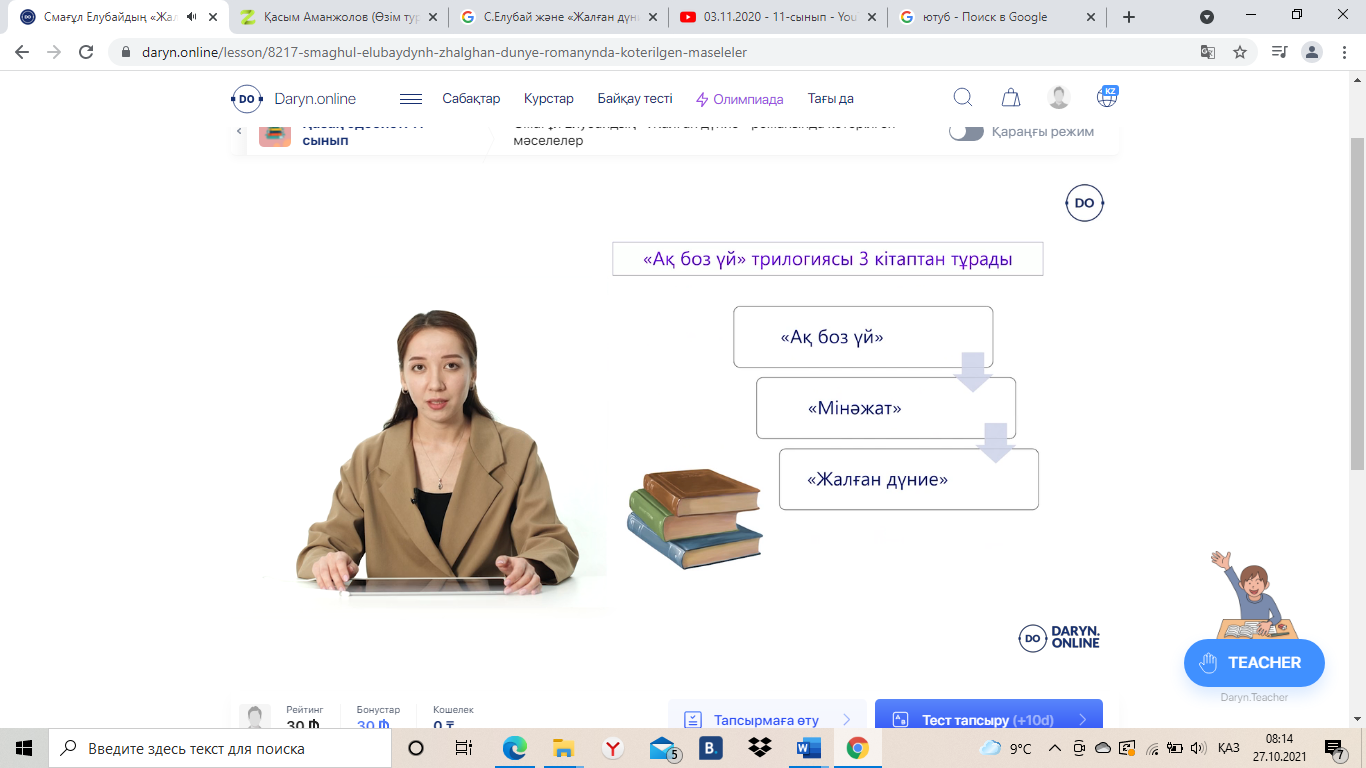
Task: Switch to ютуб - Поиск в Google tab
Action: pos(995,17)
